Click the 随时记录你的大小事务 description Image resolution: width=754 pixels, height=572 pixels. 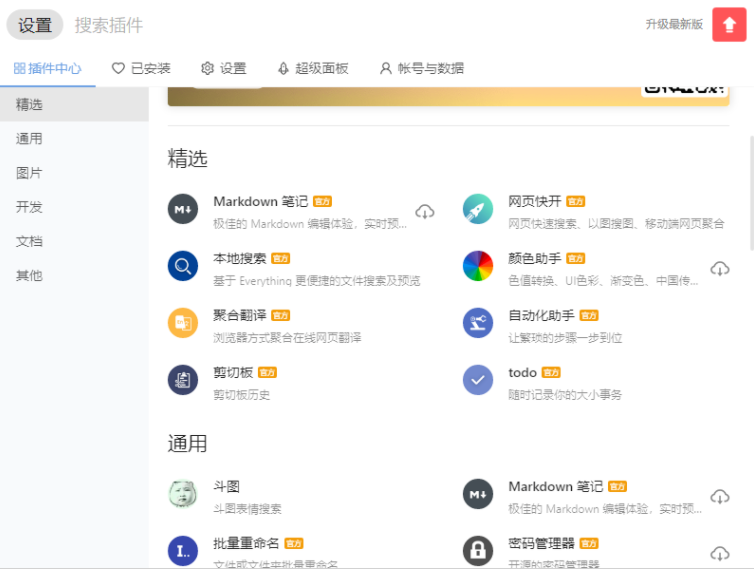tap(565, 395)
